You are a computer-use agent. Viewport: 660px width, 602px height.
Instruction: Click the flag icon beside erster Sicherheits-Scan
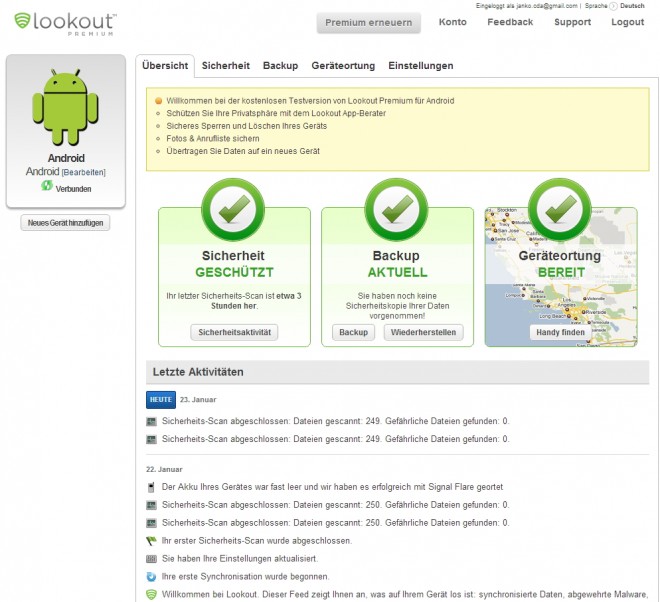151,541
